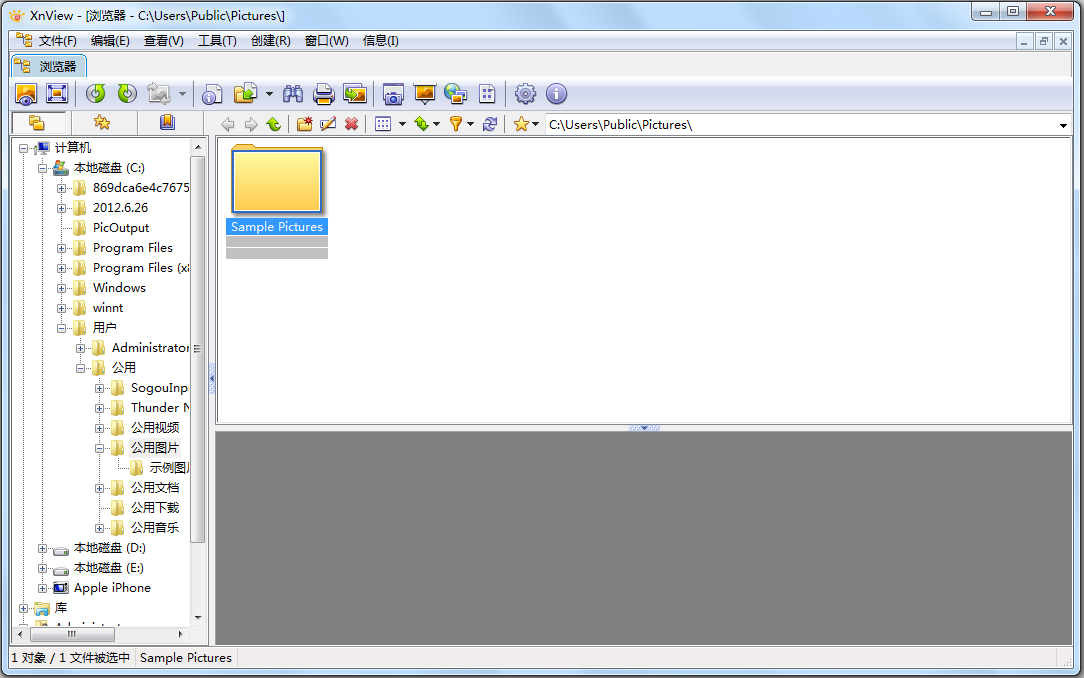Open sort dropdown arrow
This screenshot has height=678, width=1084.
(437, 124)
